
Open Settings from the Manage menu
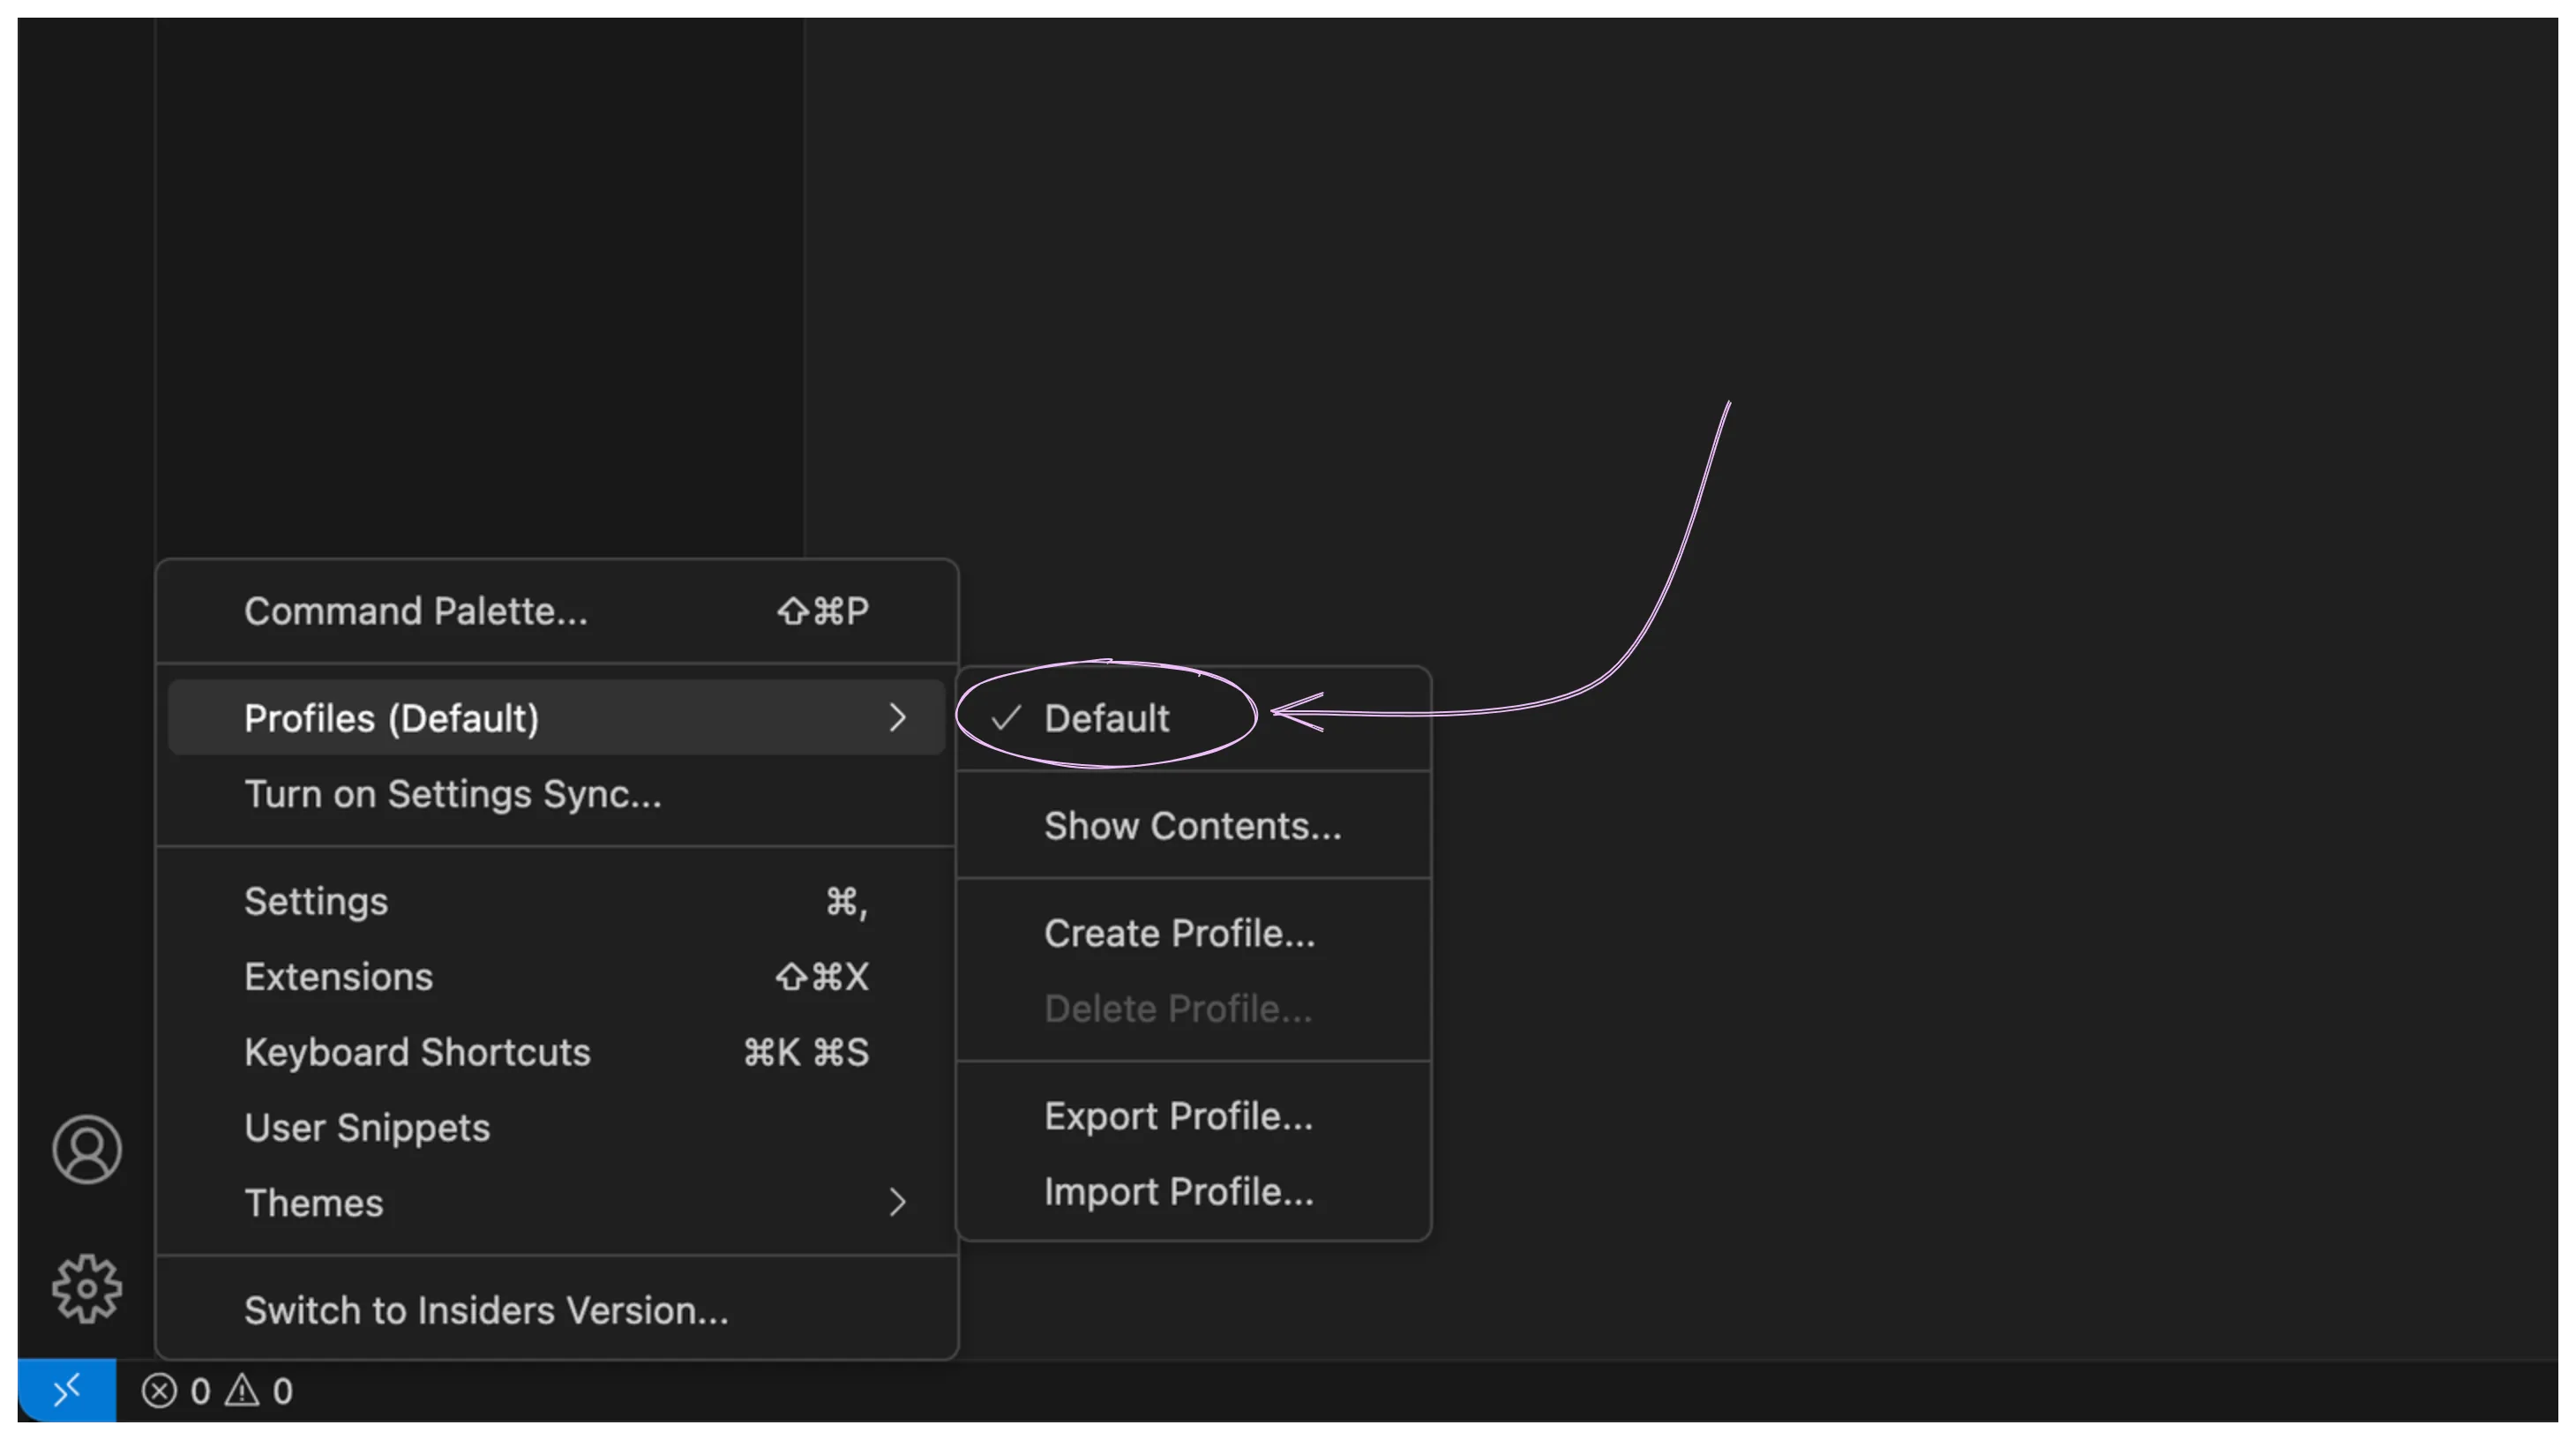click(x=556, y=902)
